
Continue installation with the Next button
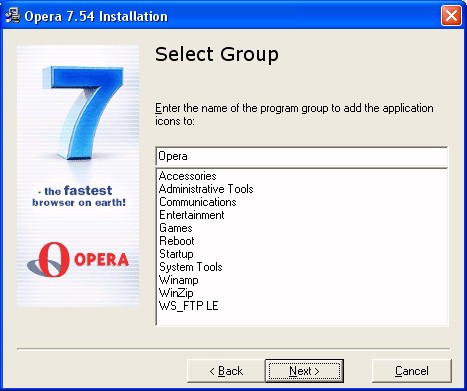304,371
